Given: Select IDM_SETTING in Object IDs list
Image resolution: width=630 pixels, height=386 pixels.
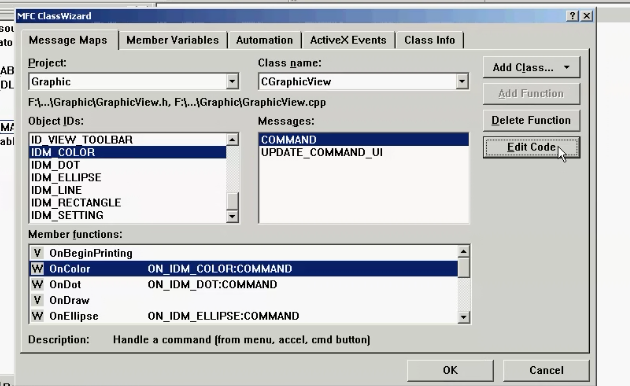Looking at the screenshot, I should point(128,215).
